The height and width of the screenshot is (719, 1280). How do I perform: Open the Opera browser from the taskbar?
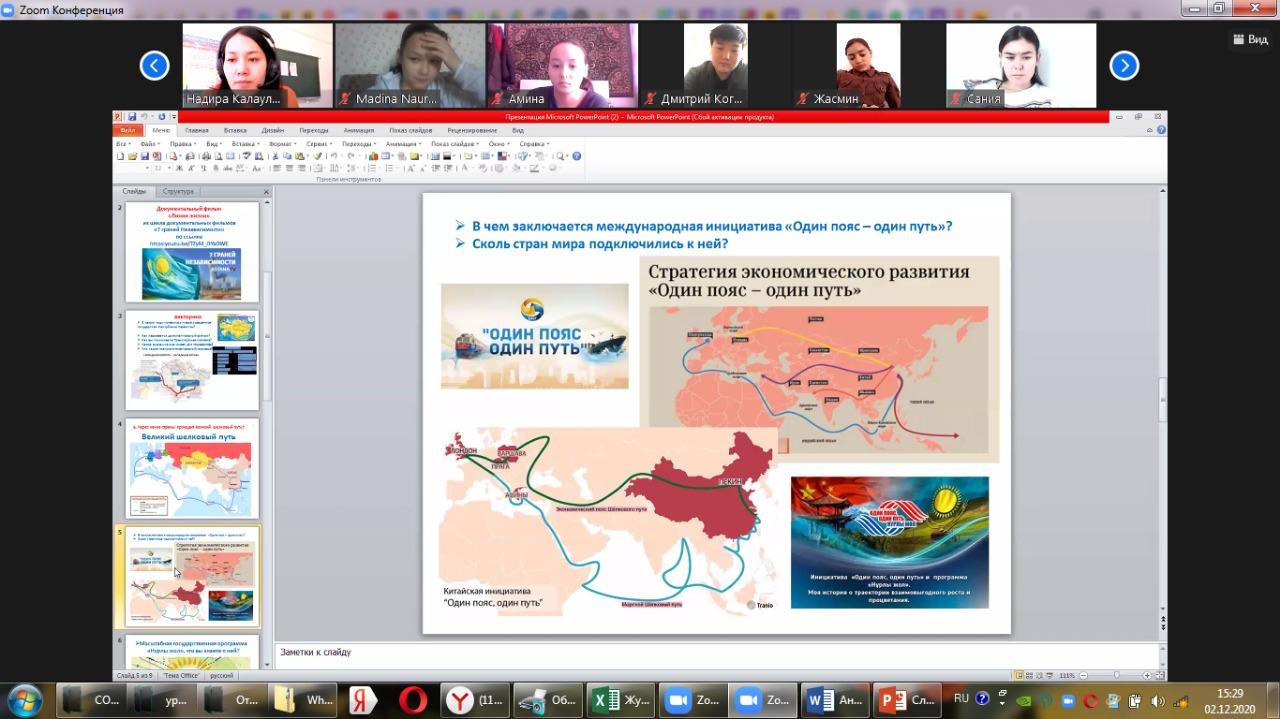(413, 699)
